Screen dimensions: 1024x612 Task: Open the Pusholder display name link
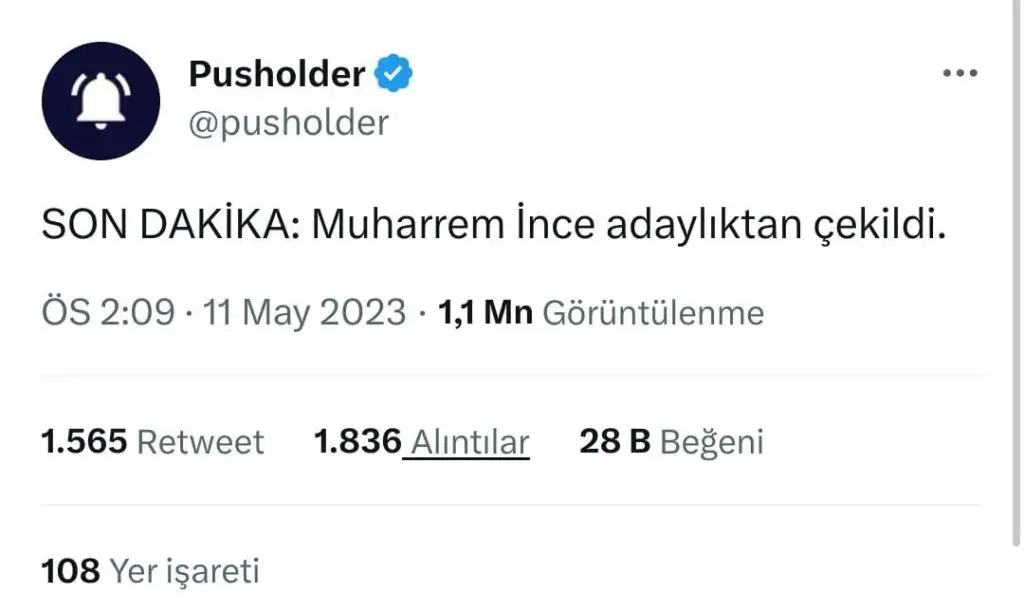coord(277,74)
